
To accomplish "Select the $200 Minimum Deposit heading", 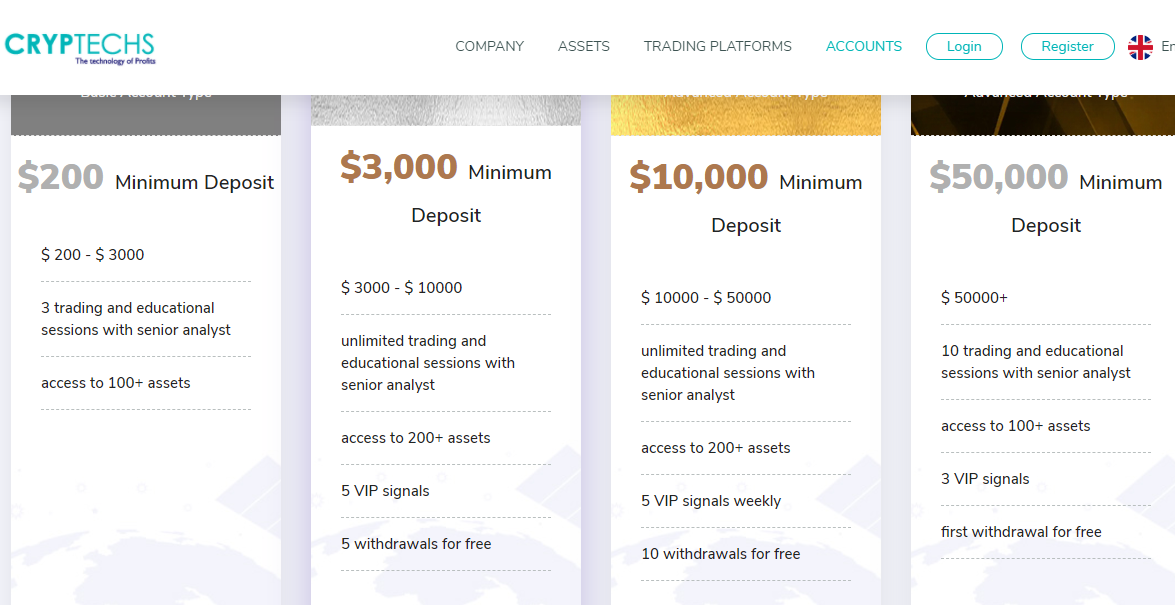I will (146, 178).
